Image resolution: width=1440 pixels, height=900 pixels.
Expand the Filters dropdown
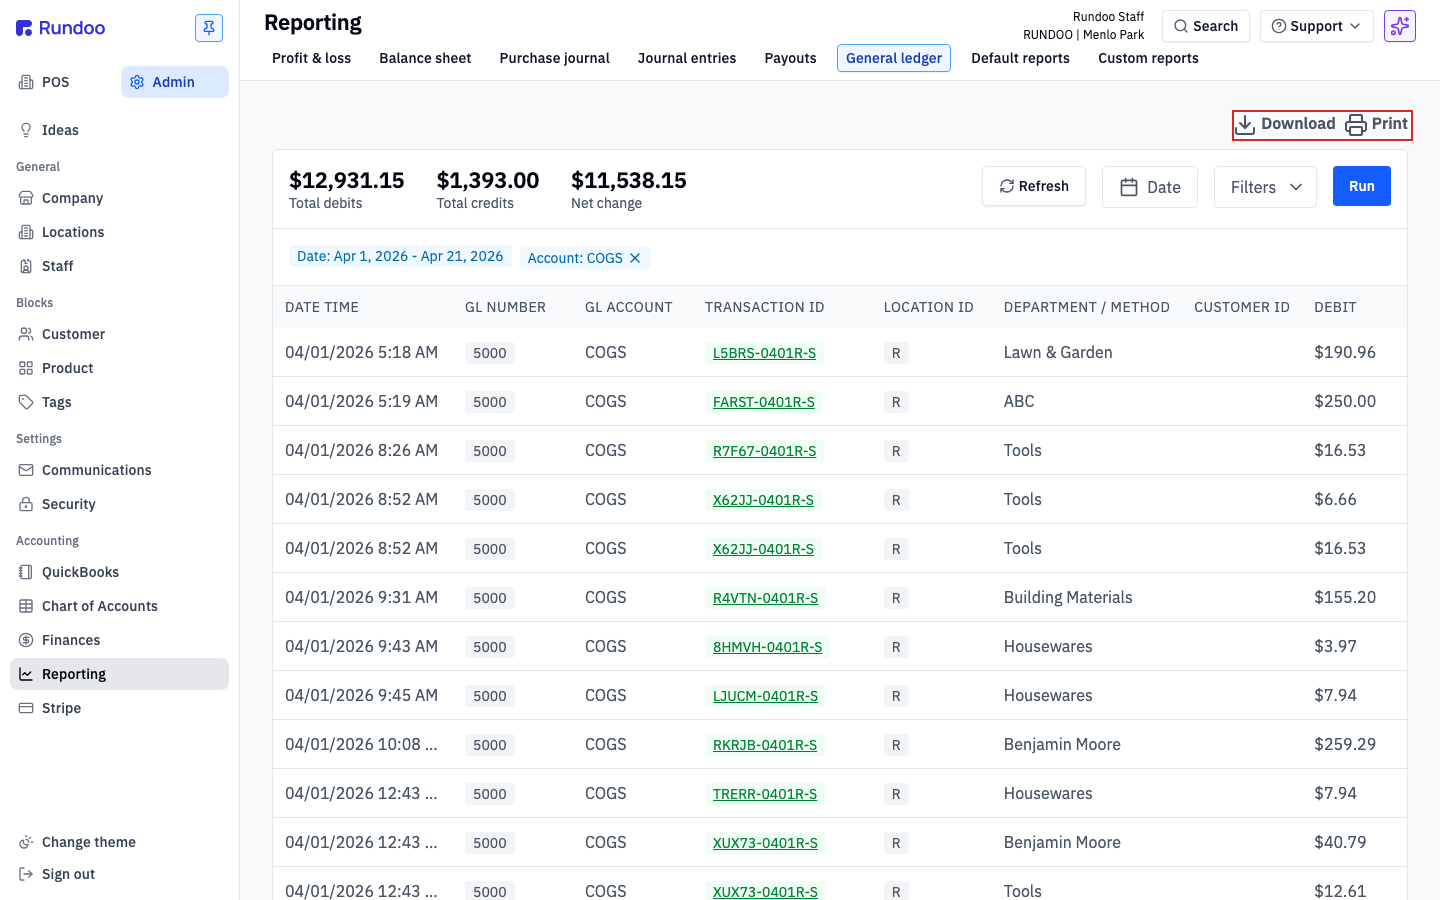click(x=1265, y=187)
